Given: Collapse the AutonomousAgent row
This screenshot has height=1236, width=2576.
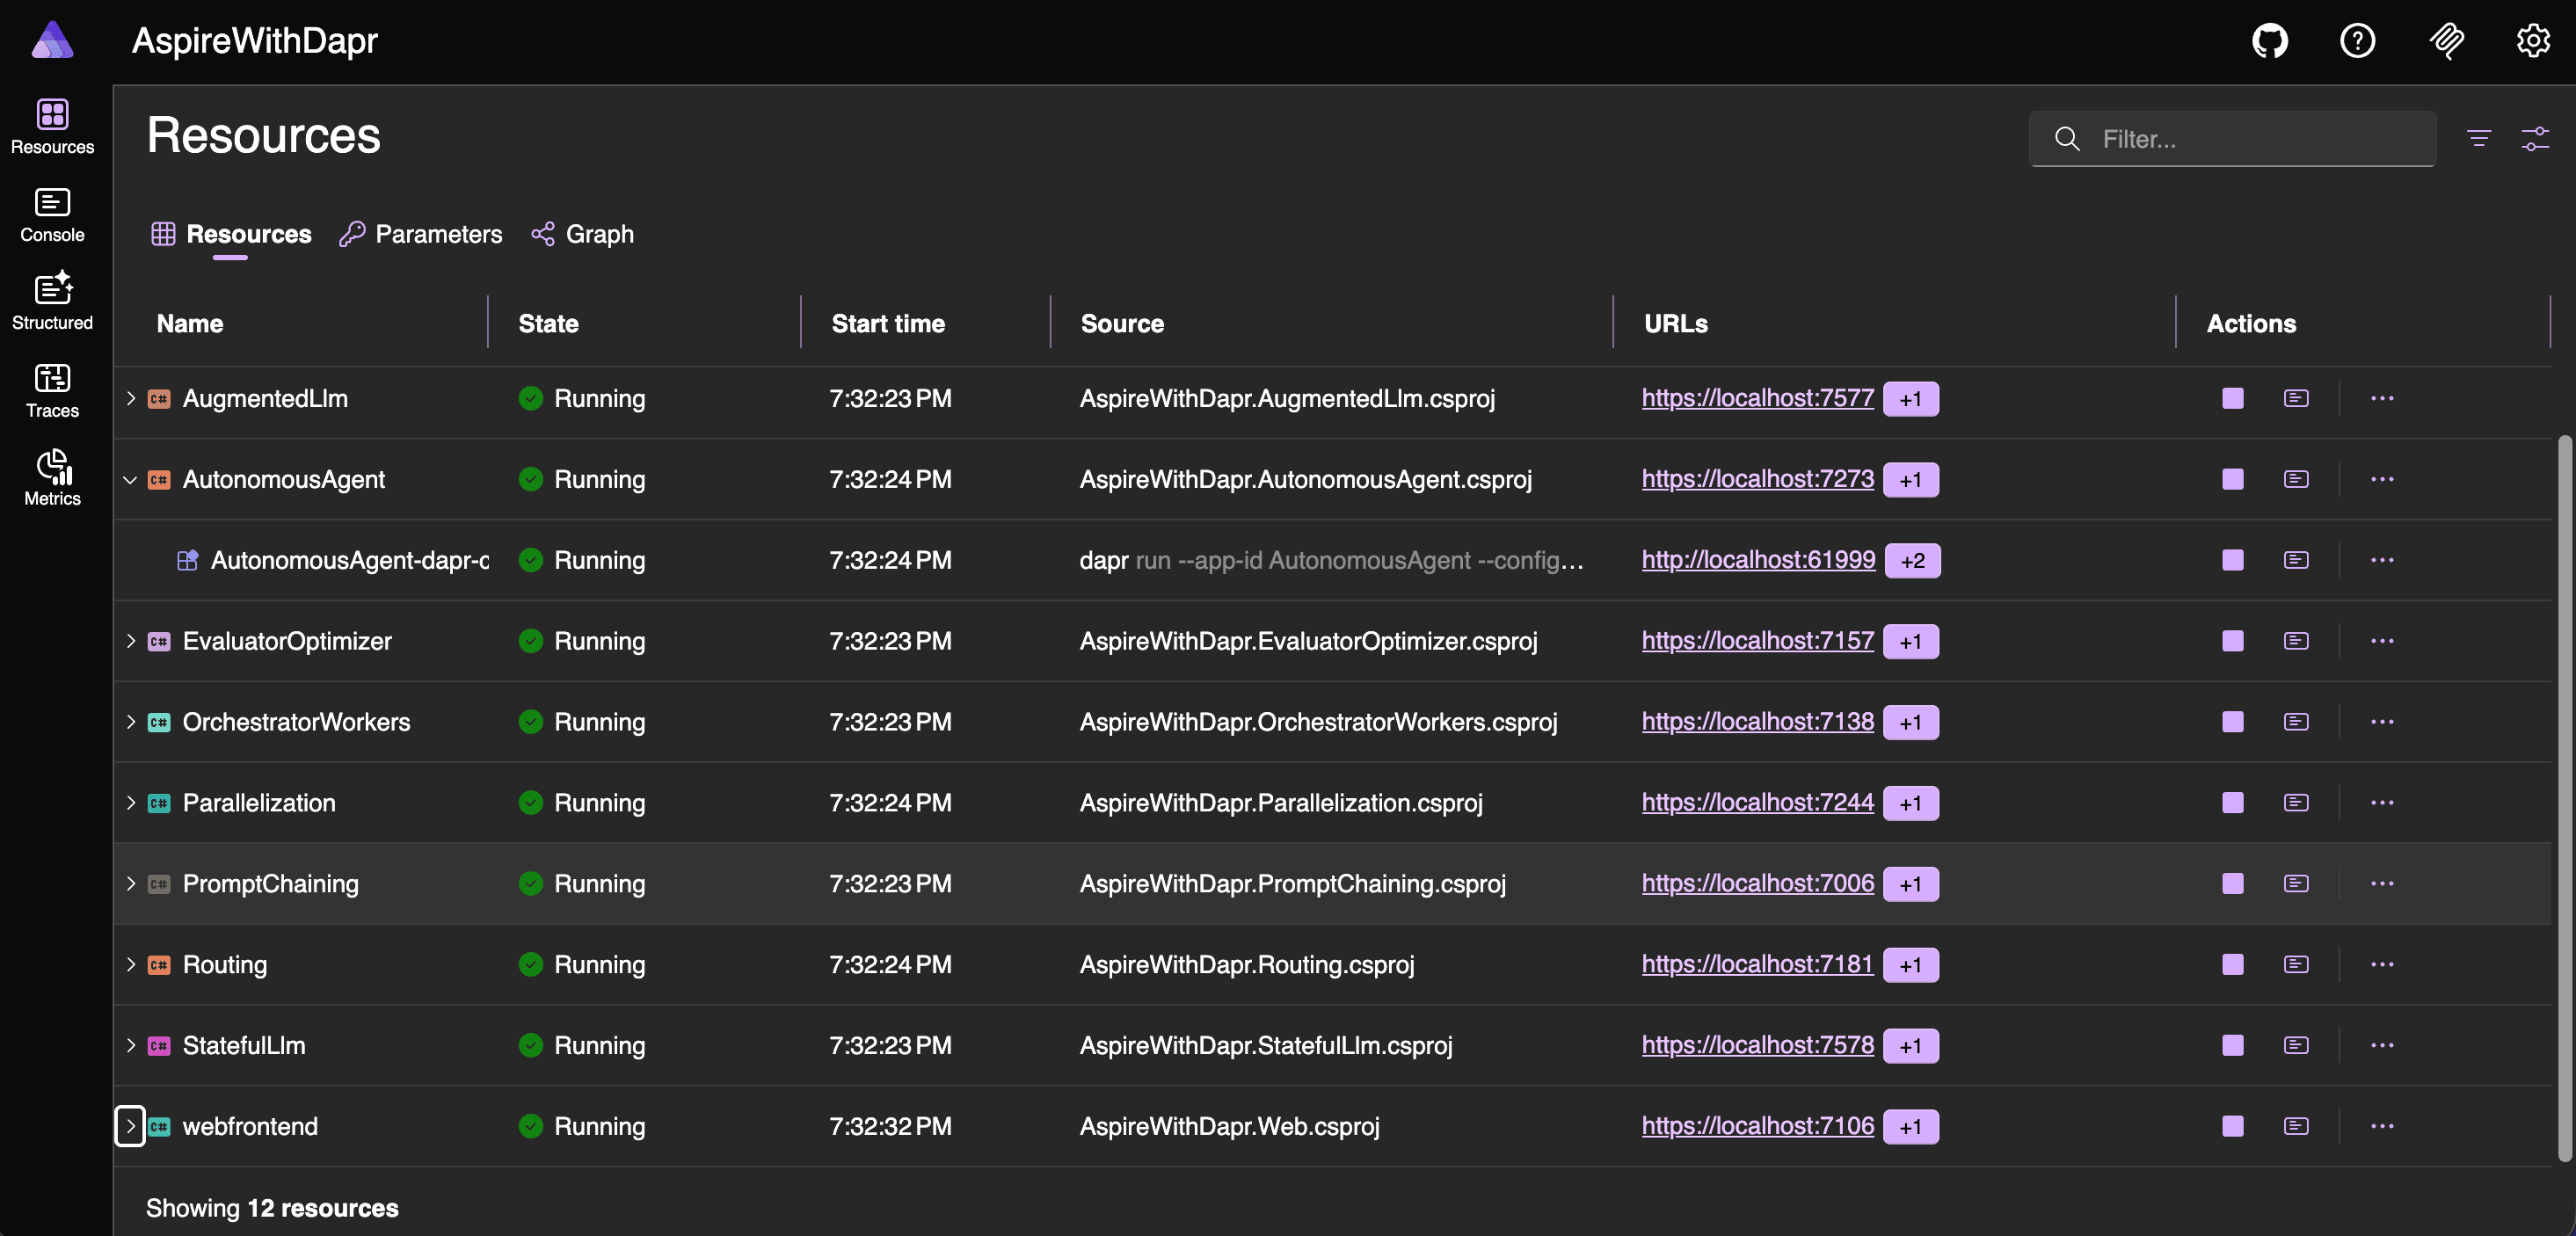Looking at the screenshot, I should pos(130,479).
